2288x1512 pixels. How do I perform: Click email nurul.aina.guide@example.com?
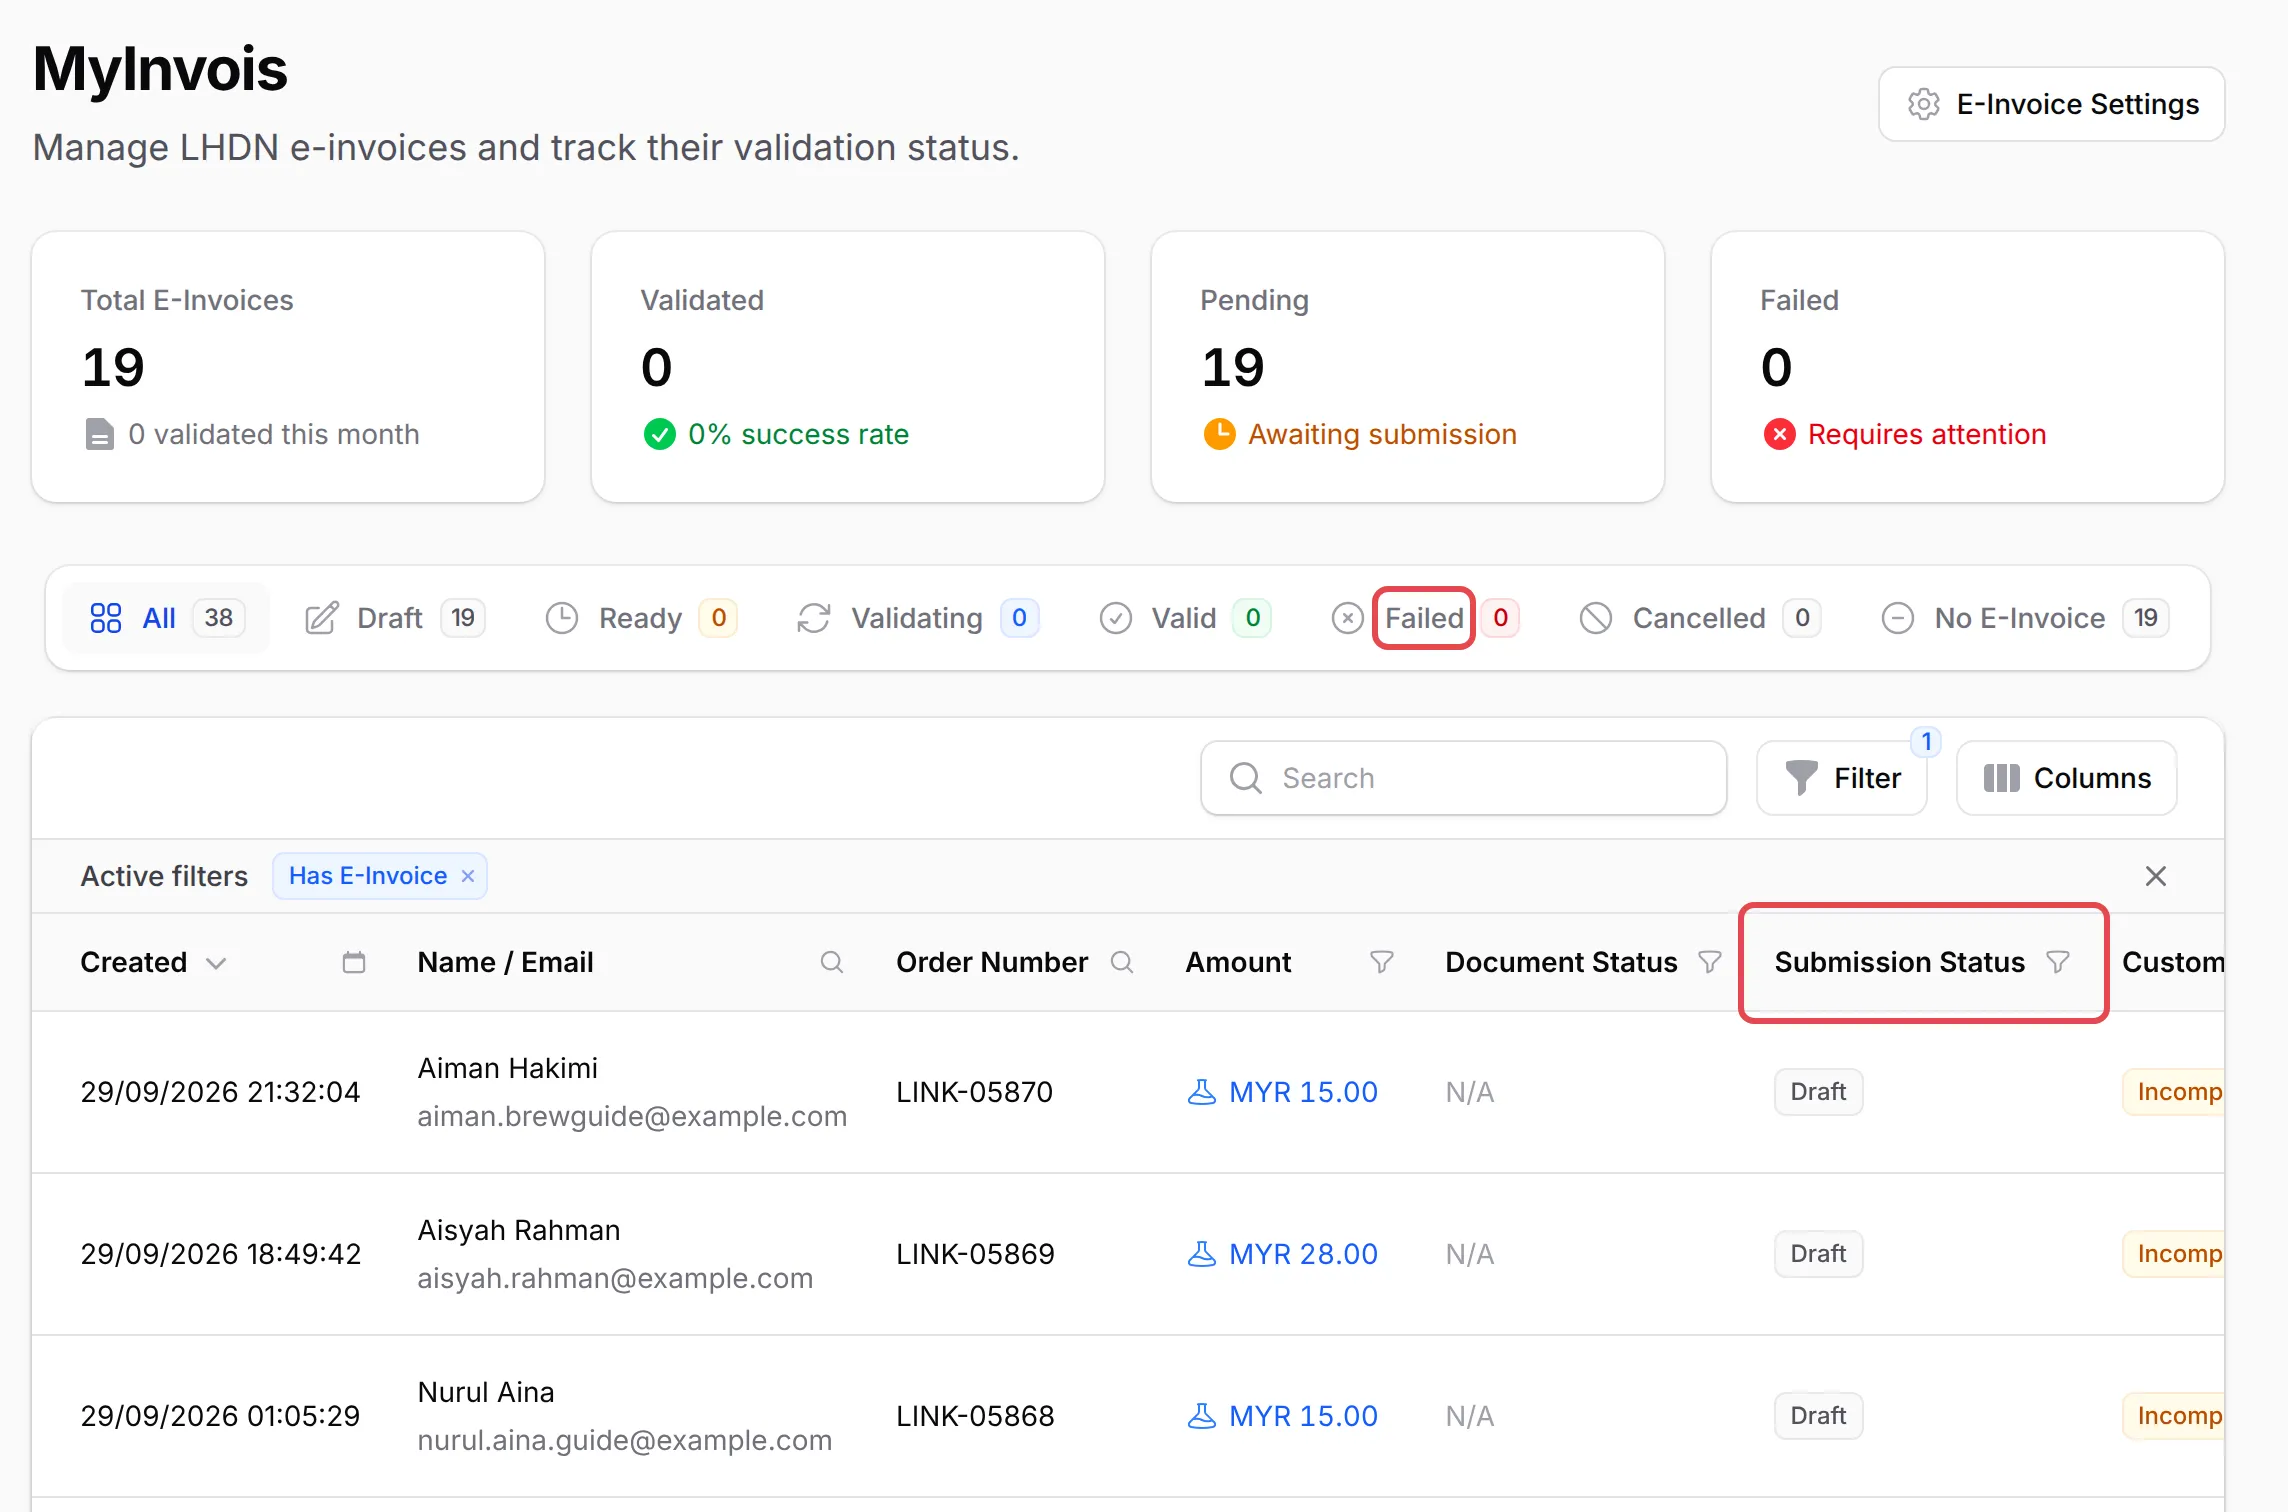tap(625, 1440)
